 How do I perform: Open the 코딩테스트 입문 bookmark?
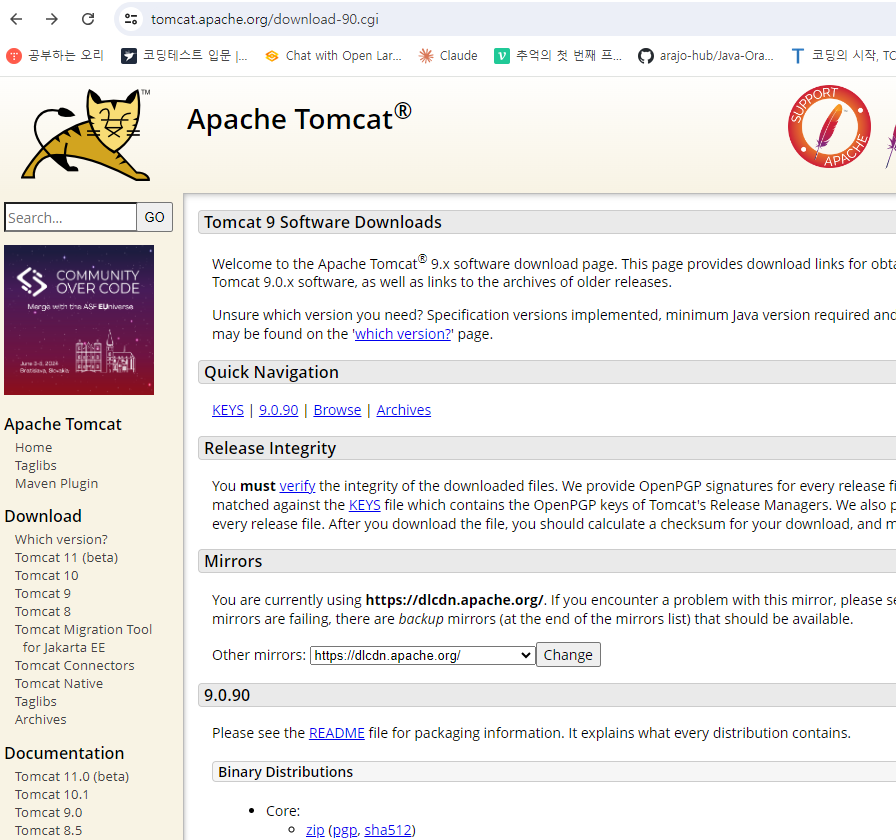click(185, 55)
